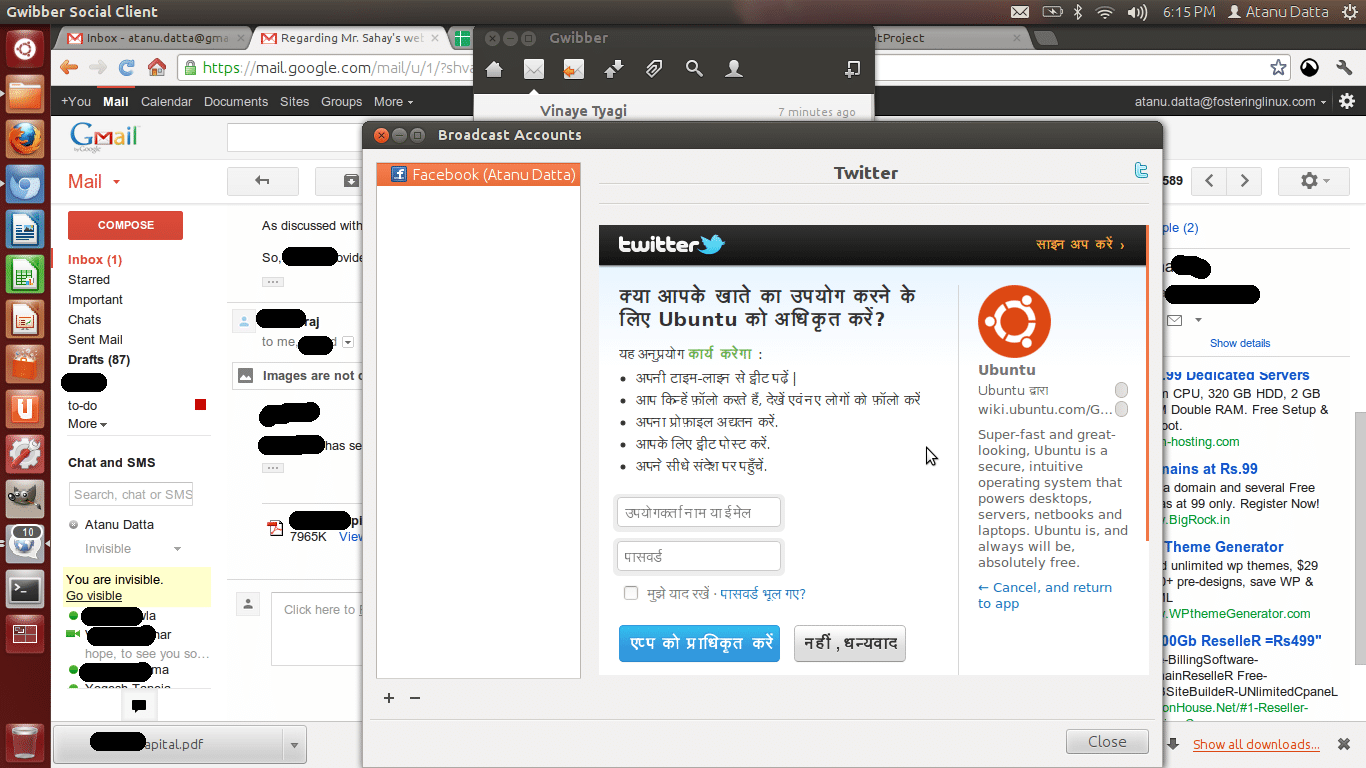Click 'Show all downloads...' link
1366x768 pixels.
(1256, 744)
